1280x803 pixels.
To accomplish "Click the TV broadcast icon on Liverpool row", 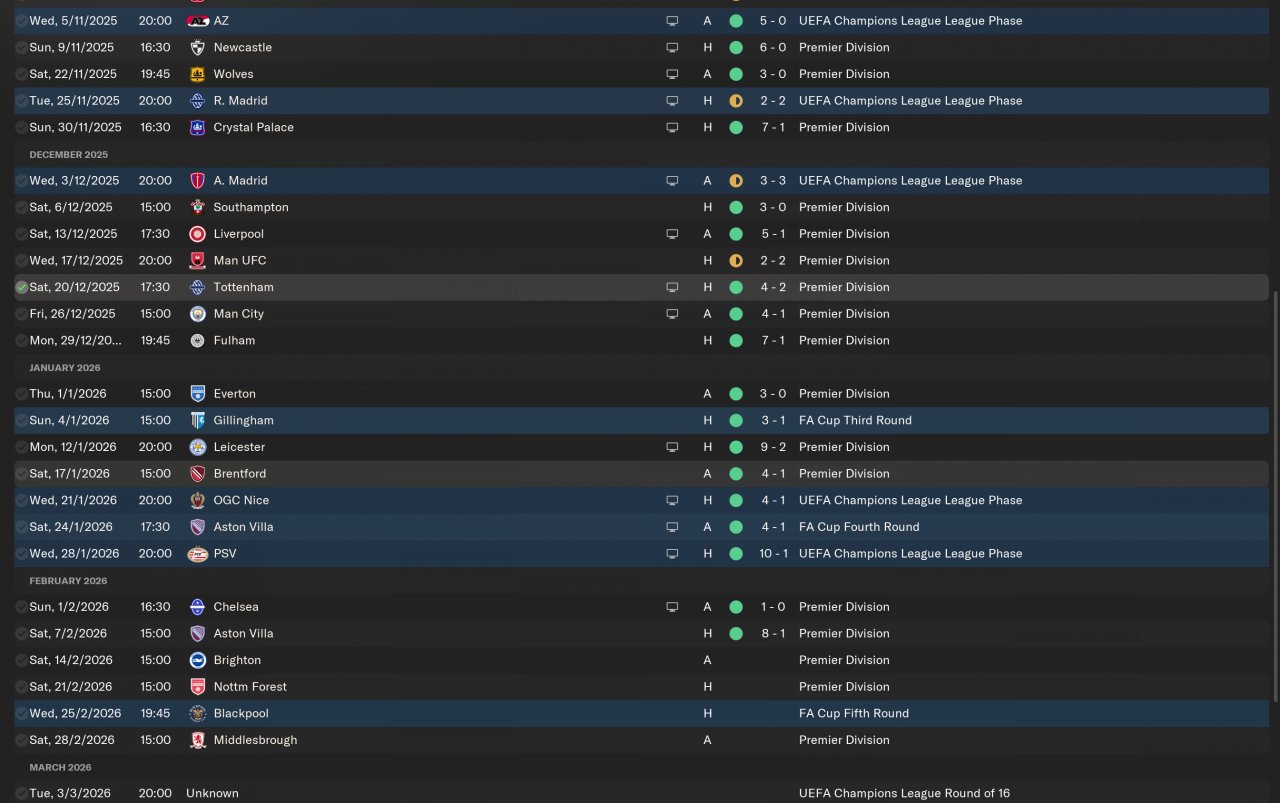I will tap(672, 234).
